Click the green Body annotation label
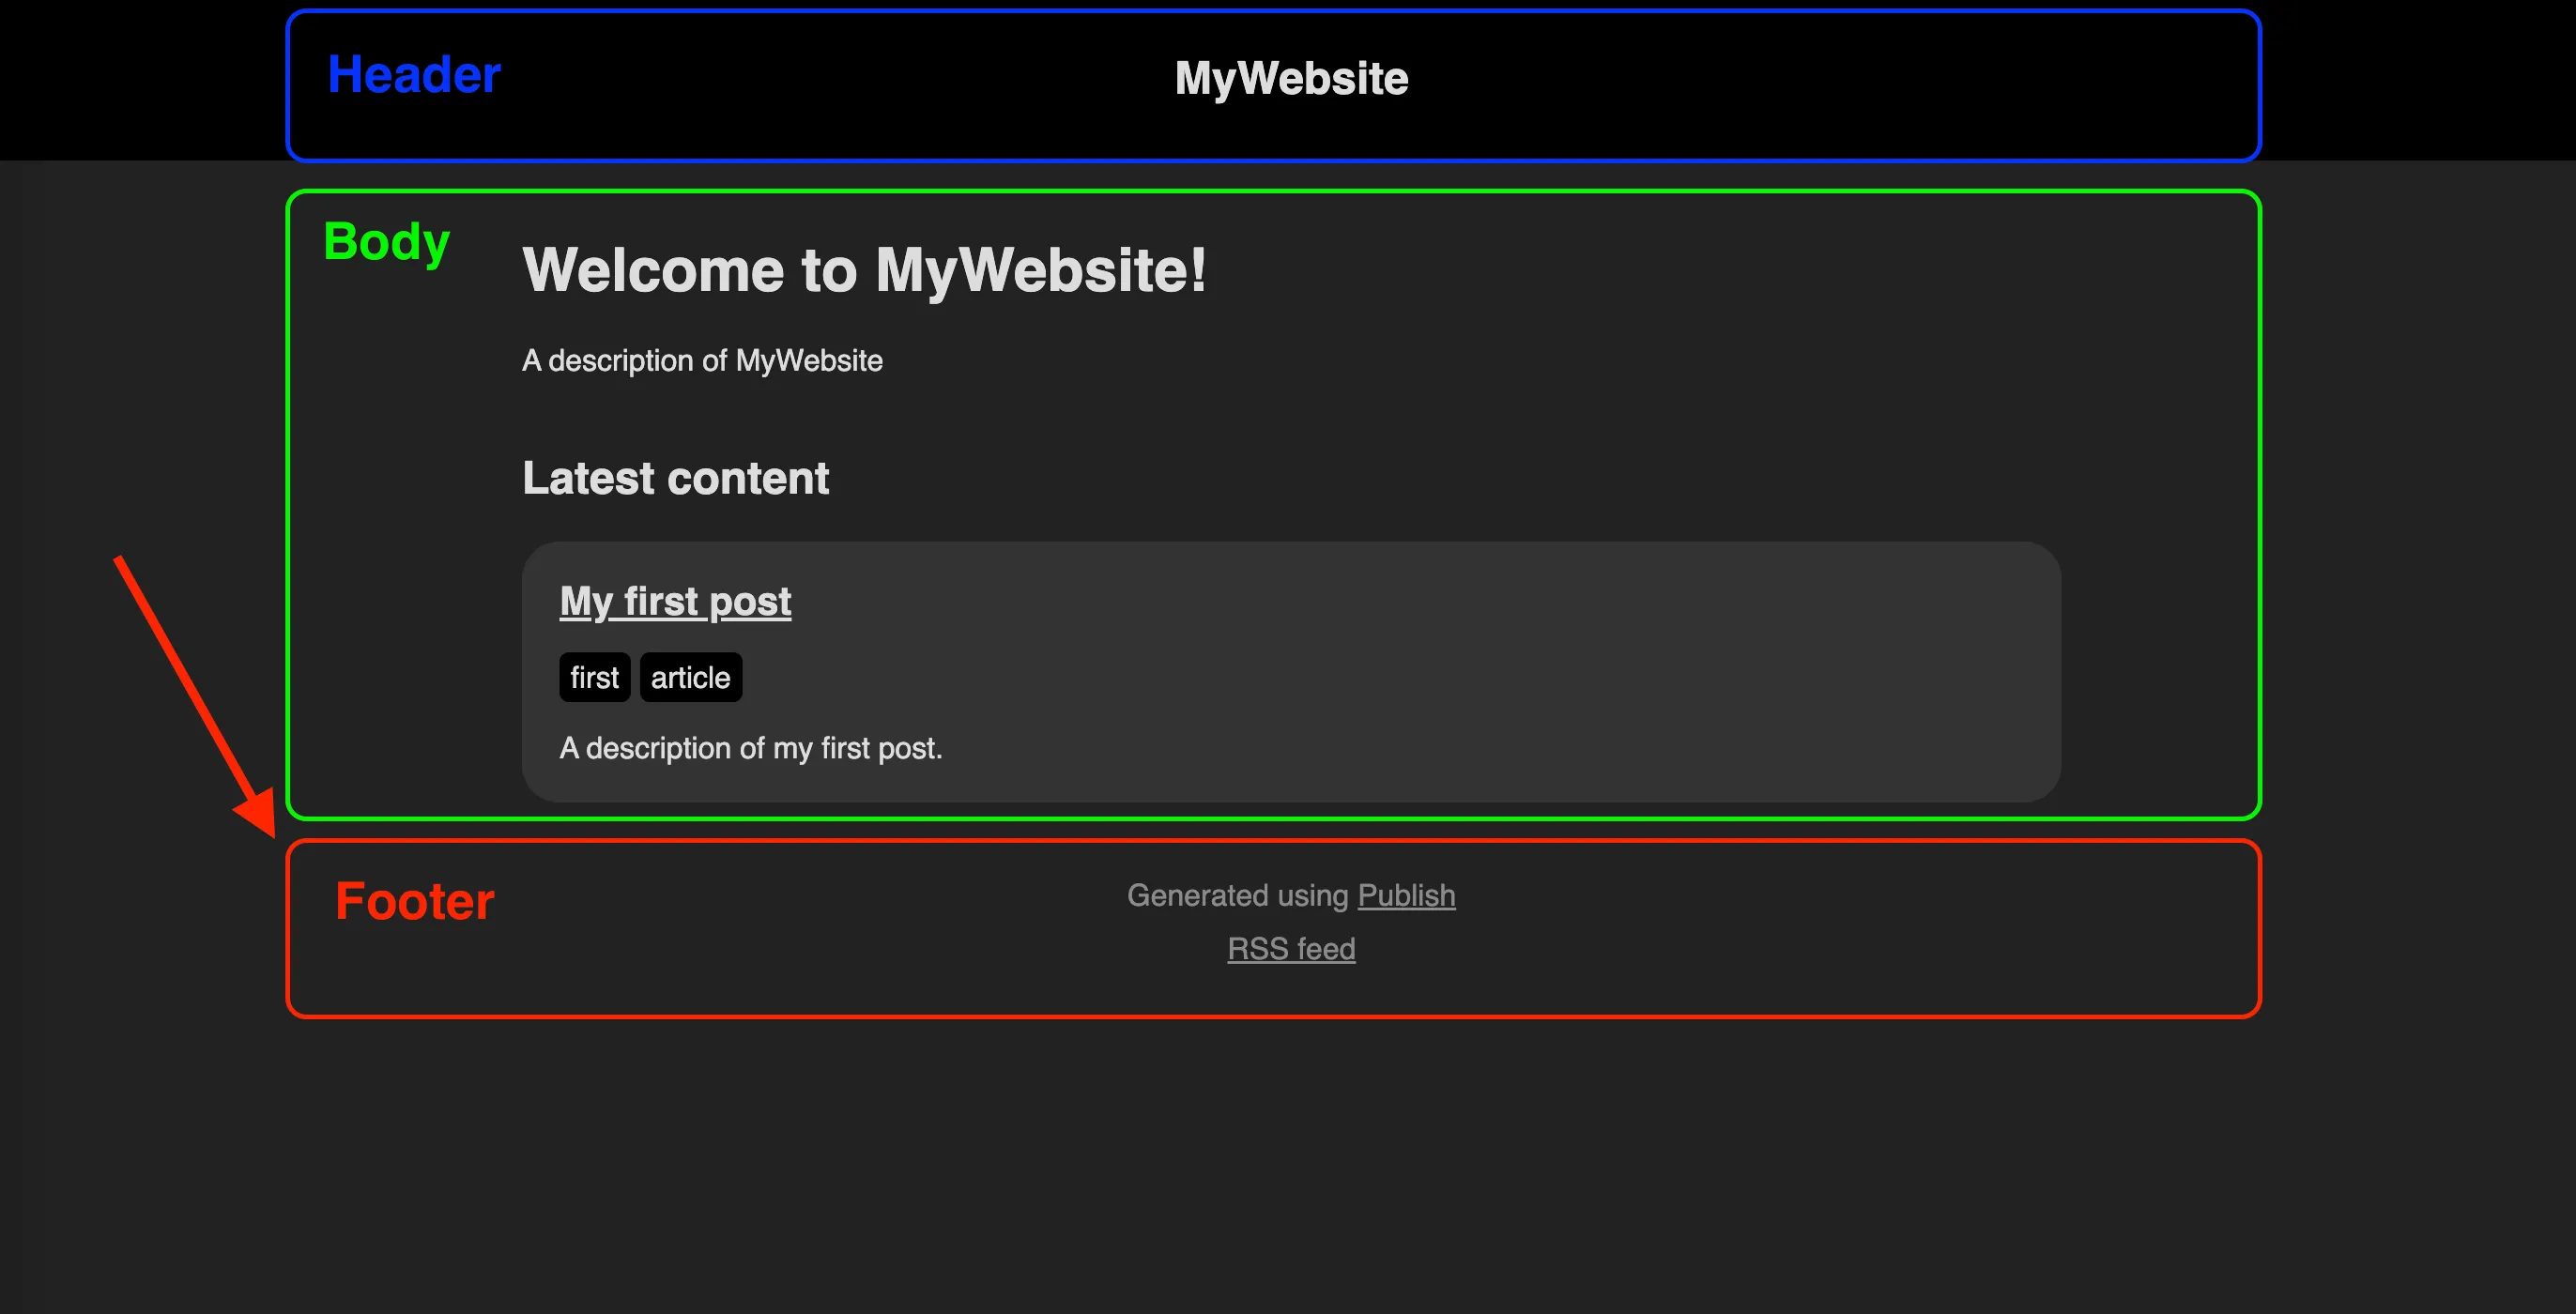Image resolution: width=2576 pixels, height=1314 pixels. click(386, 240)
